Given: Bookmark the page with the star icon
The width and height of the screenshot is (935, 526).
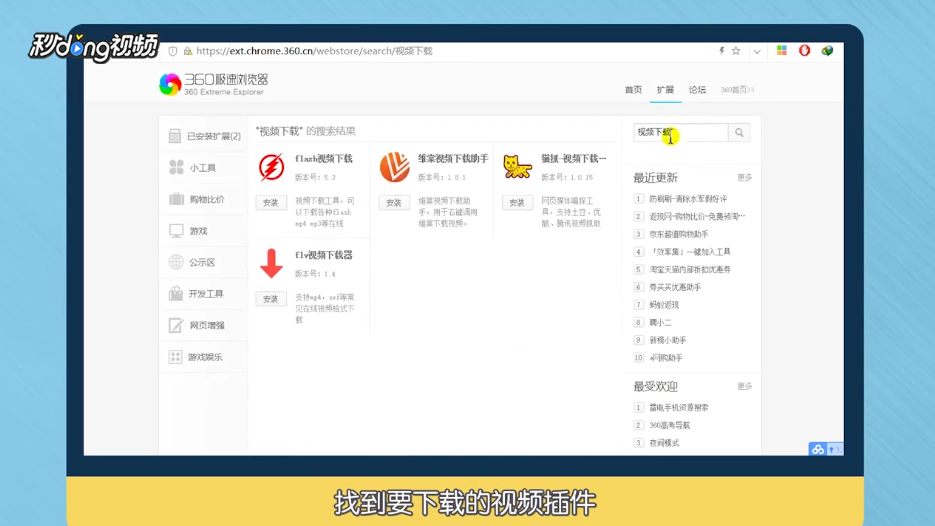Looking at the screenshot, I should click(736, 51).
